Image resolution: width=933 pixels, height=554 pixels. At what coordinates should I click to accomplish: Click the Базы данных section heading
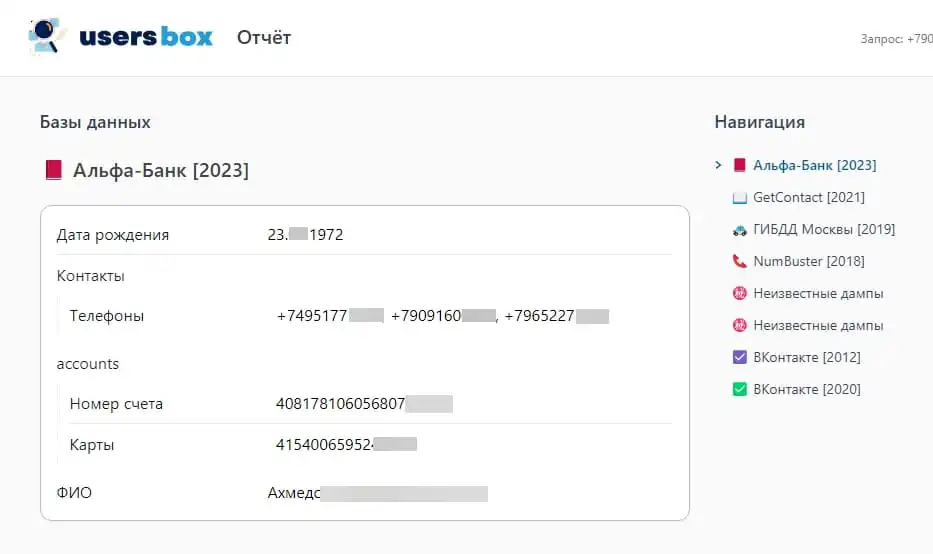click(x=95, y=122)
